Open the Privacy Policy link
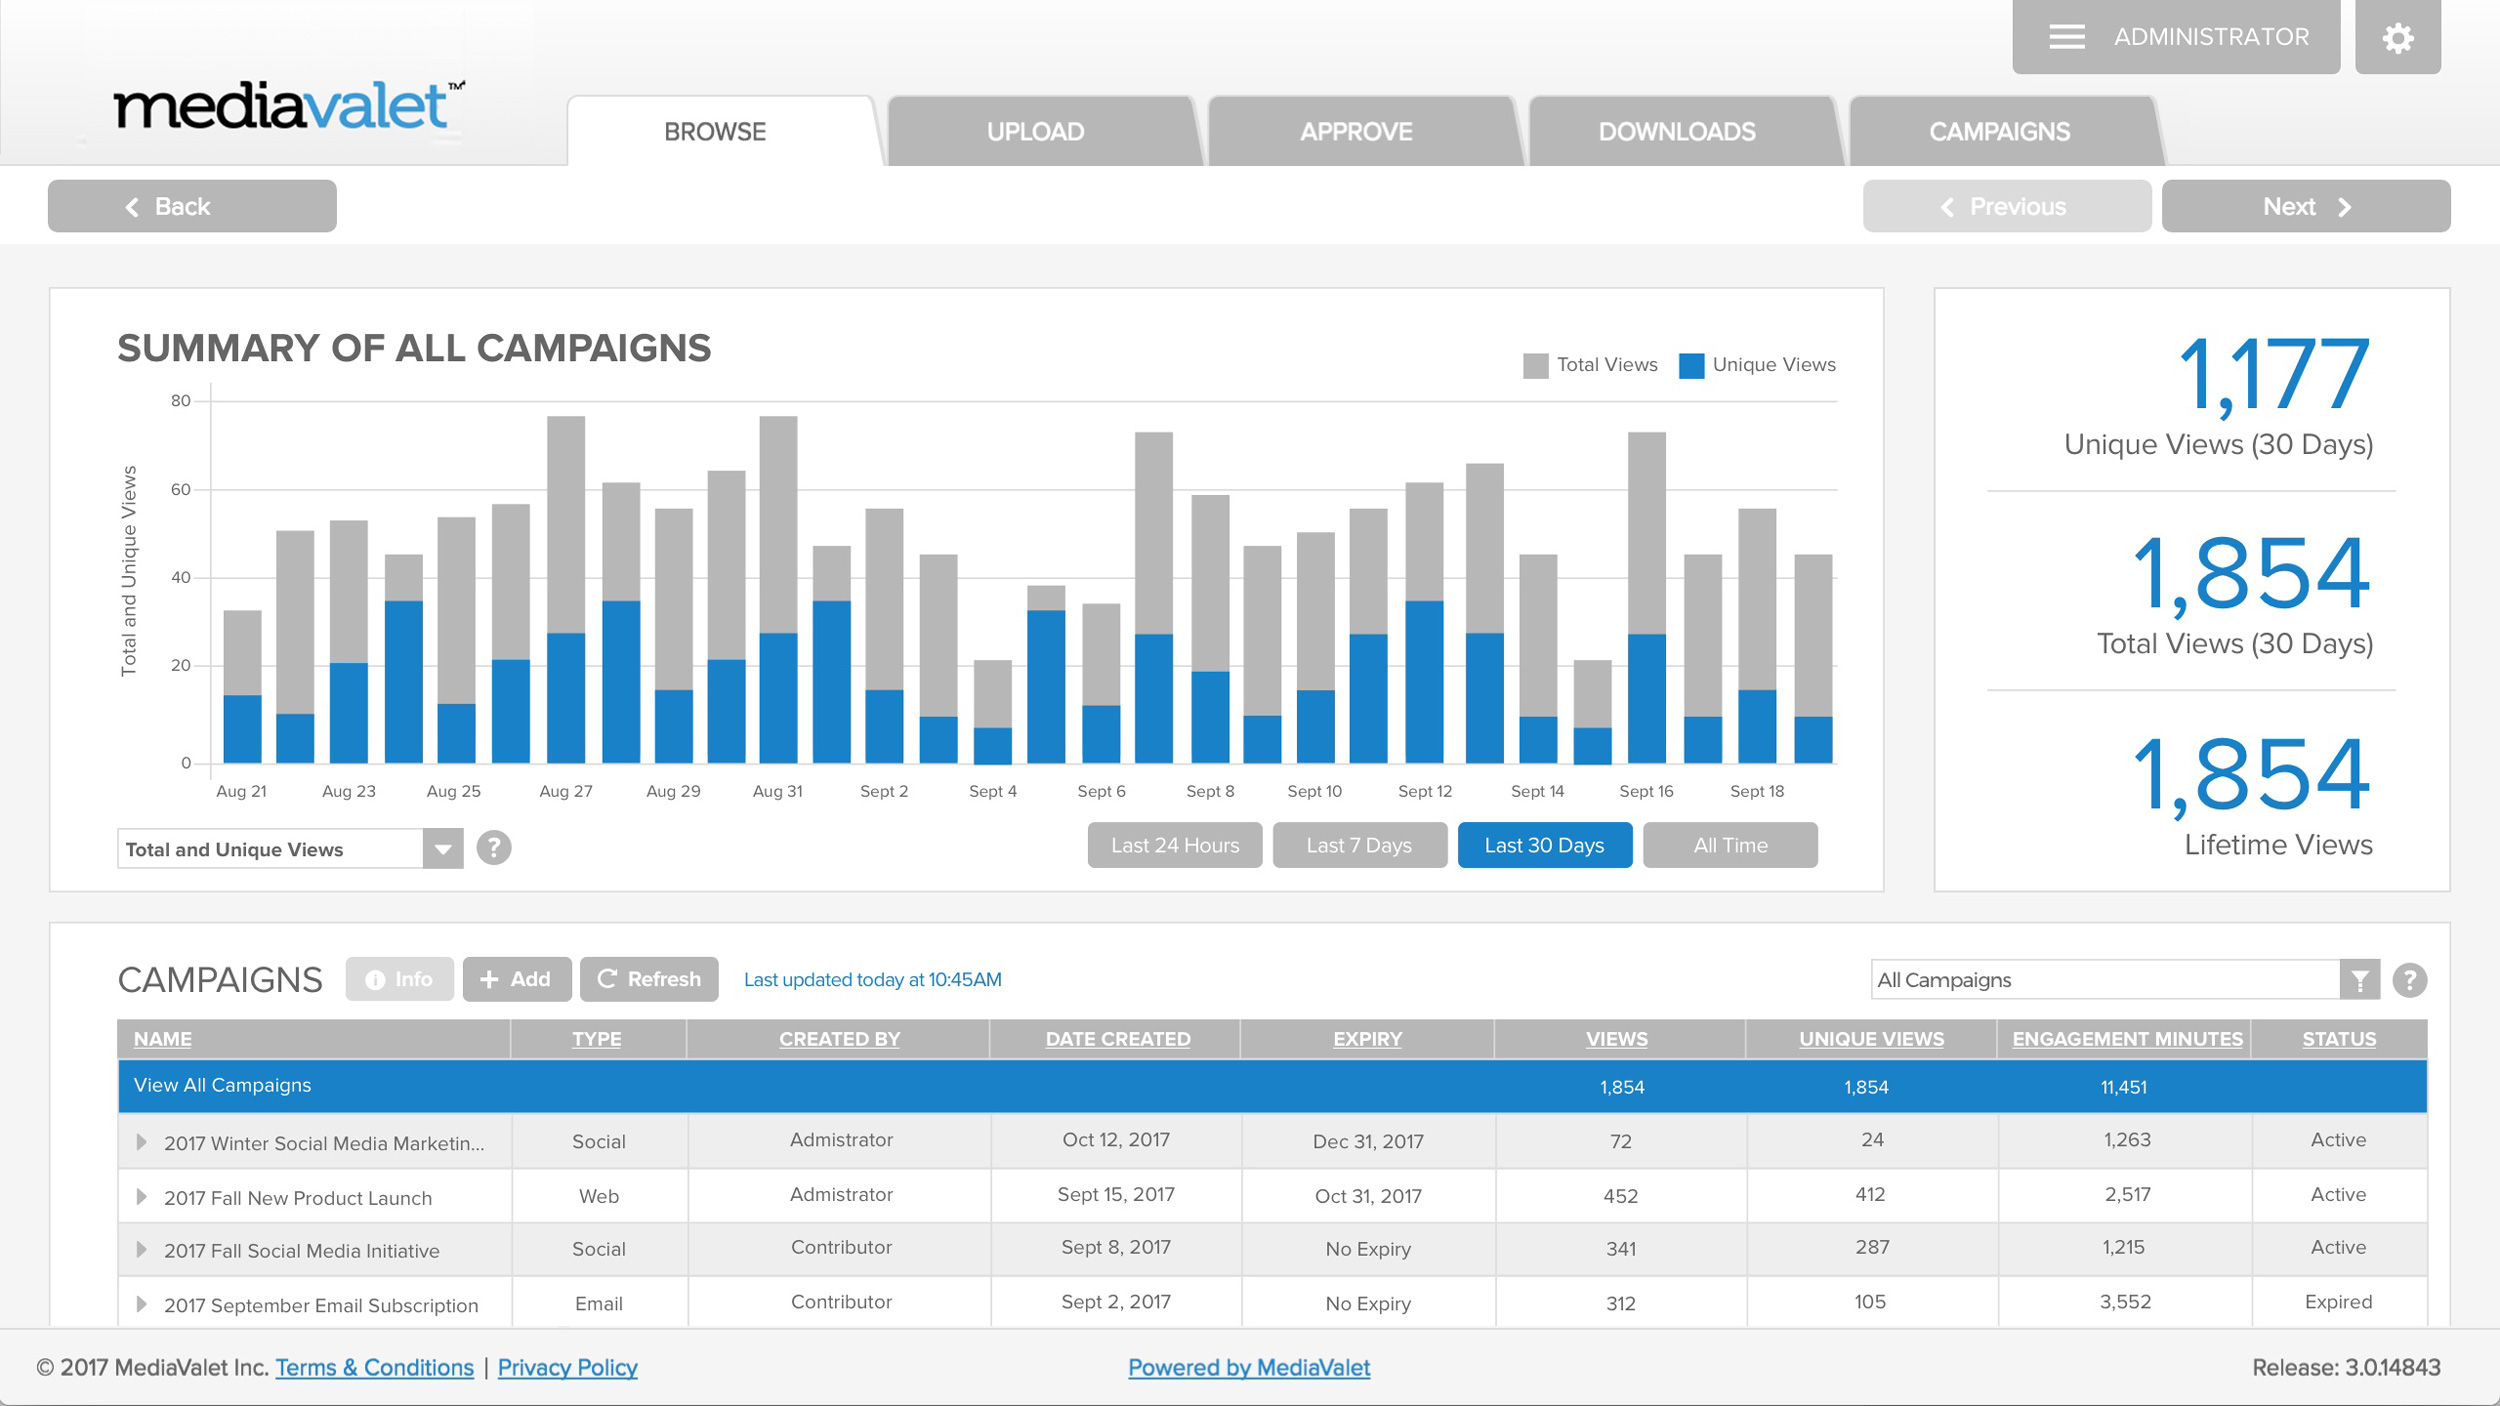The width and height of the screenshot is (2500, 1406). [567, 1368]
